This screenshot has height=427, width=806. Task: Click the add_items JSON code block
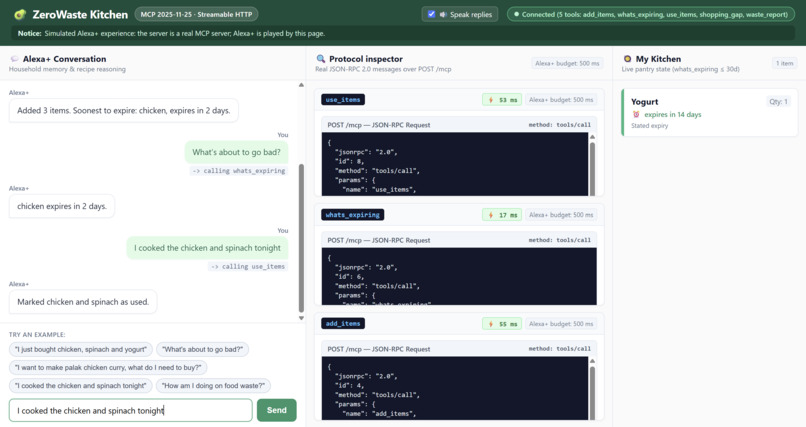(455, 388)
